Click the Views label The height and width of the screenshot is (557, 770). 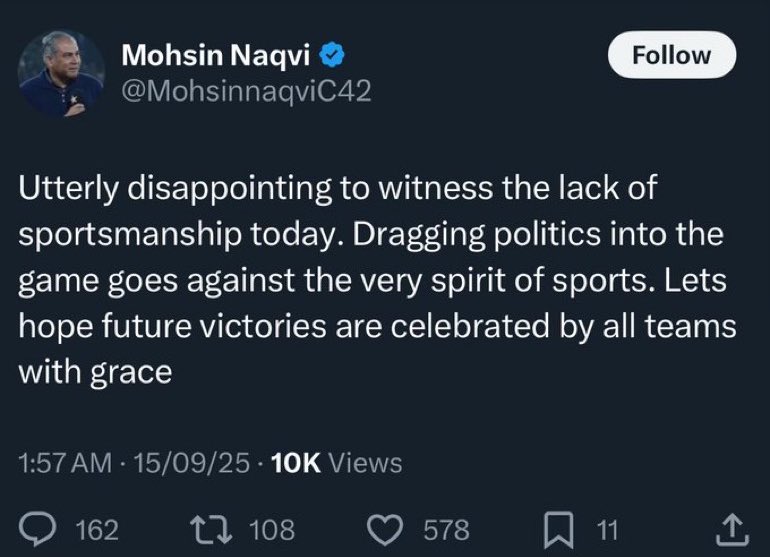click(x=365, y=463)
